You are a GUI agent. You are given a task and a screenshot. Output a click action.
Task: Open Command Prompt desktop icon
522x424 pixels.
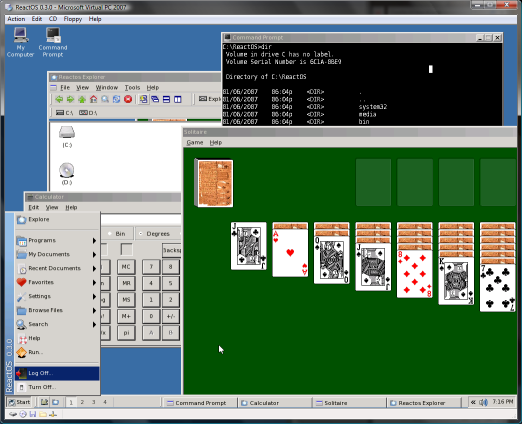coord(53,42)
